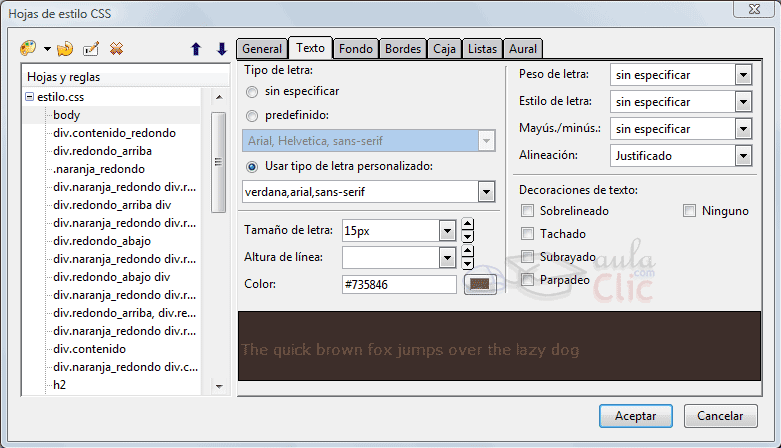Open the text color swatch picker
781x448 pixels.
(x=480, y=285)
